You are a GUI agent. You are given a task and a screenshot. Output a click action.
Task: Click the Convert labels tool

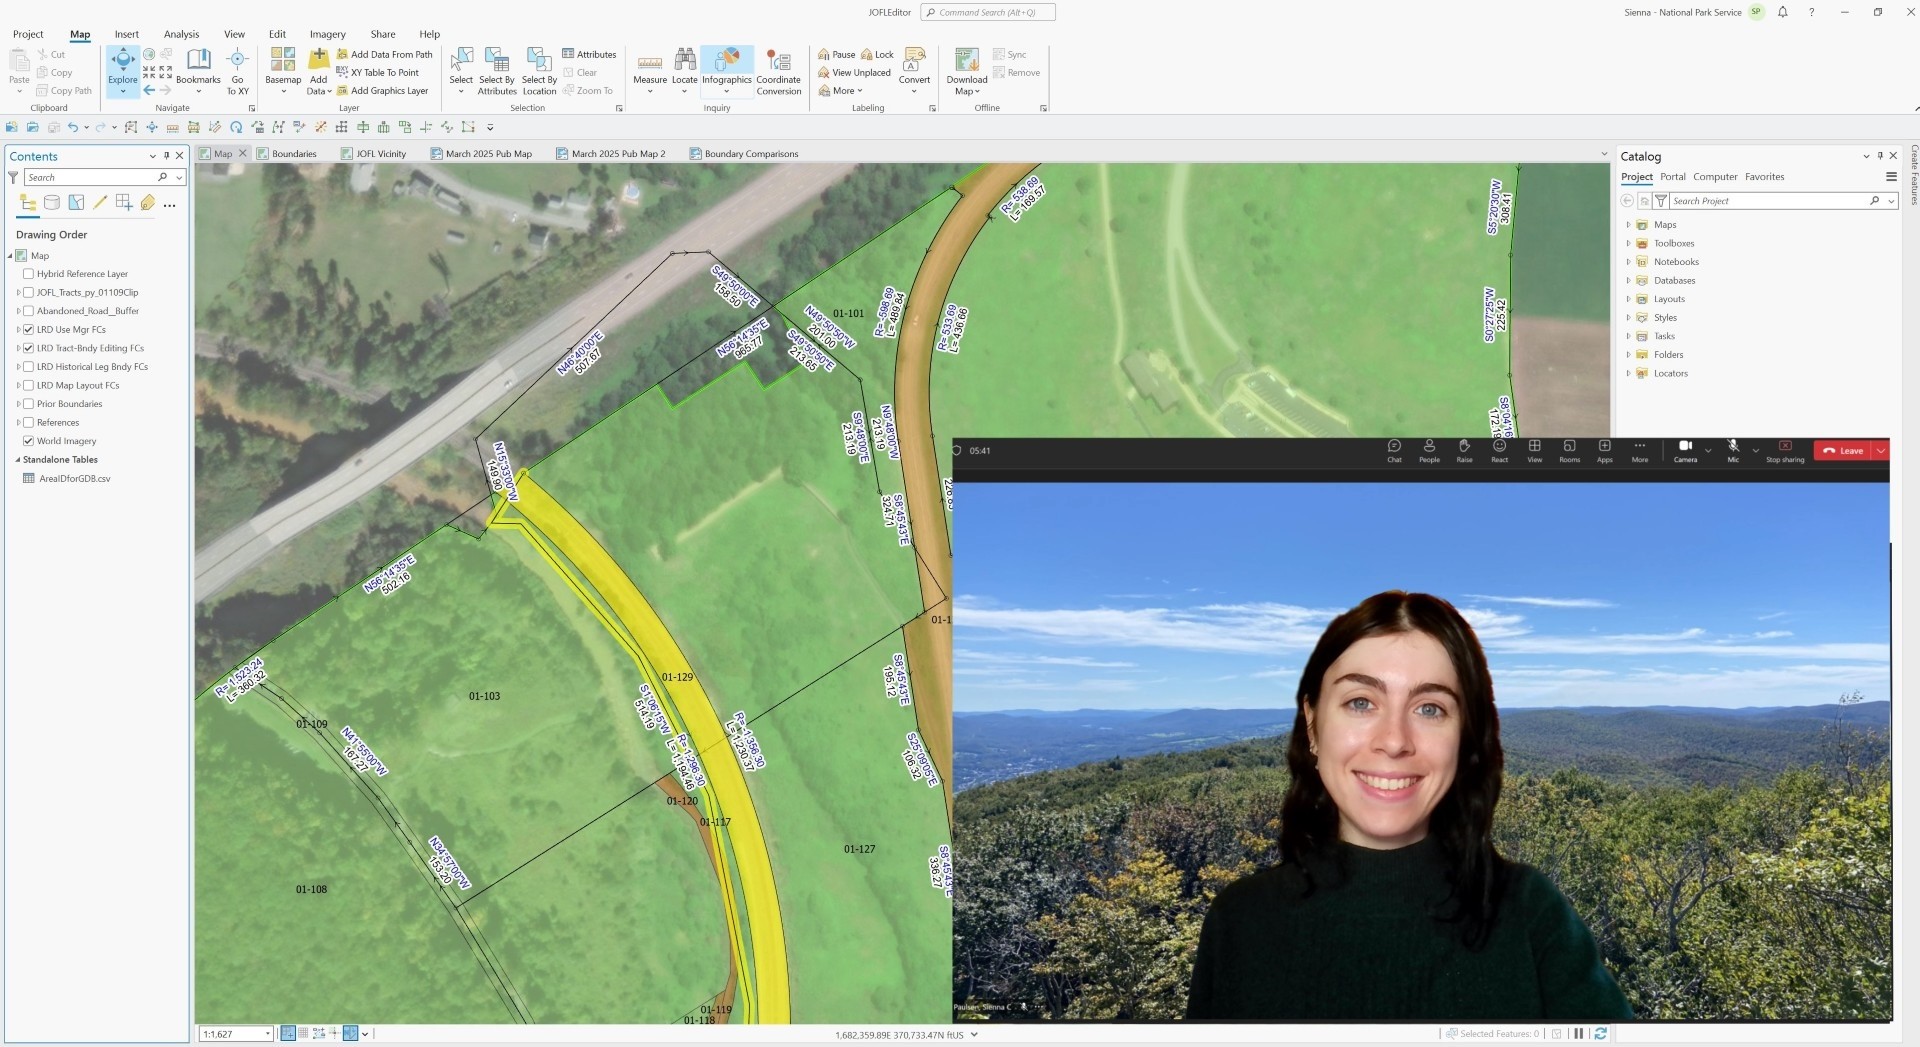[914, 70]
